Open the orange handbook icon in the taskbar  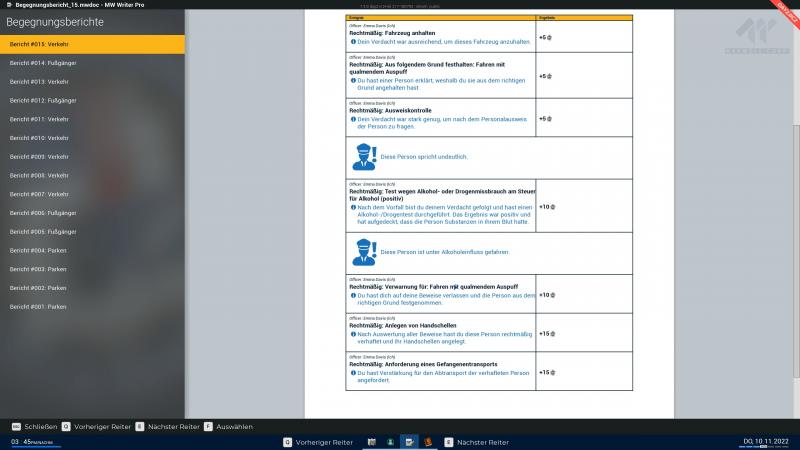pyautogui.click(x=428, y=442)
